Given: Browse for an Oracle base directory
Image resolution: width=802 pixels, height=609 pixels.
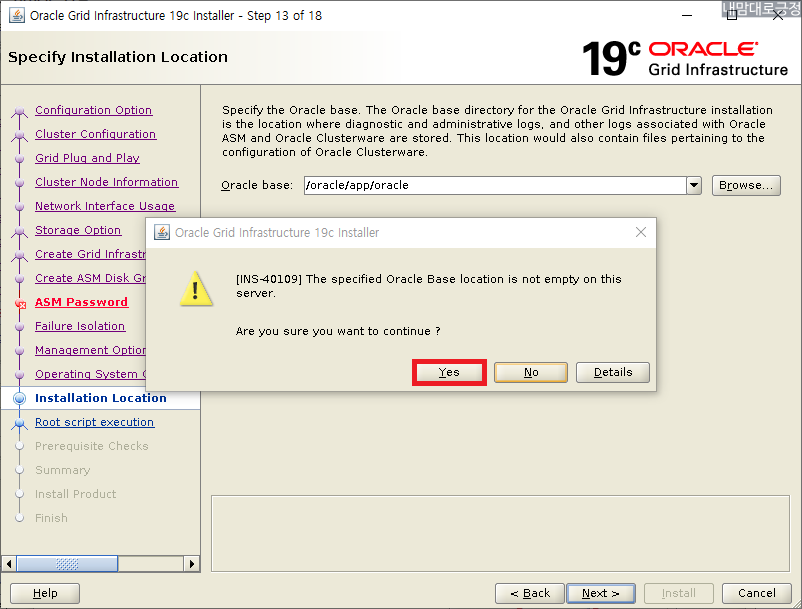Looking at the screenshot, I should (x=746, y=185).
